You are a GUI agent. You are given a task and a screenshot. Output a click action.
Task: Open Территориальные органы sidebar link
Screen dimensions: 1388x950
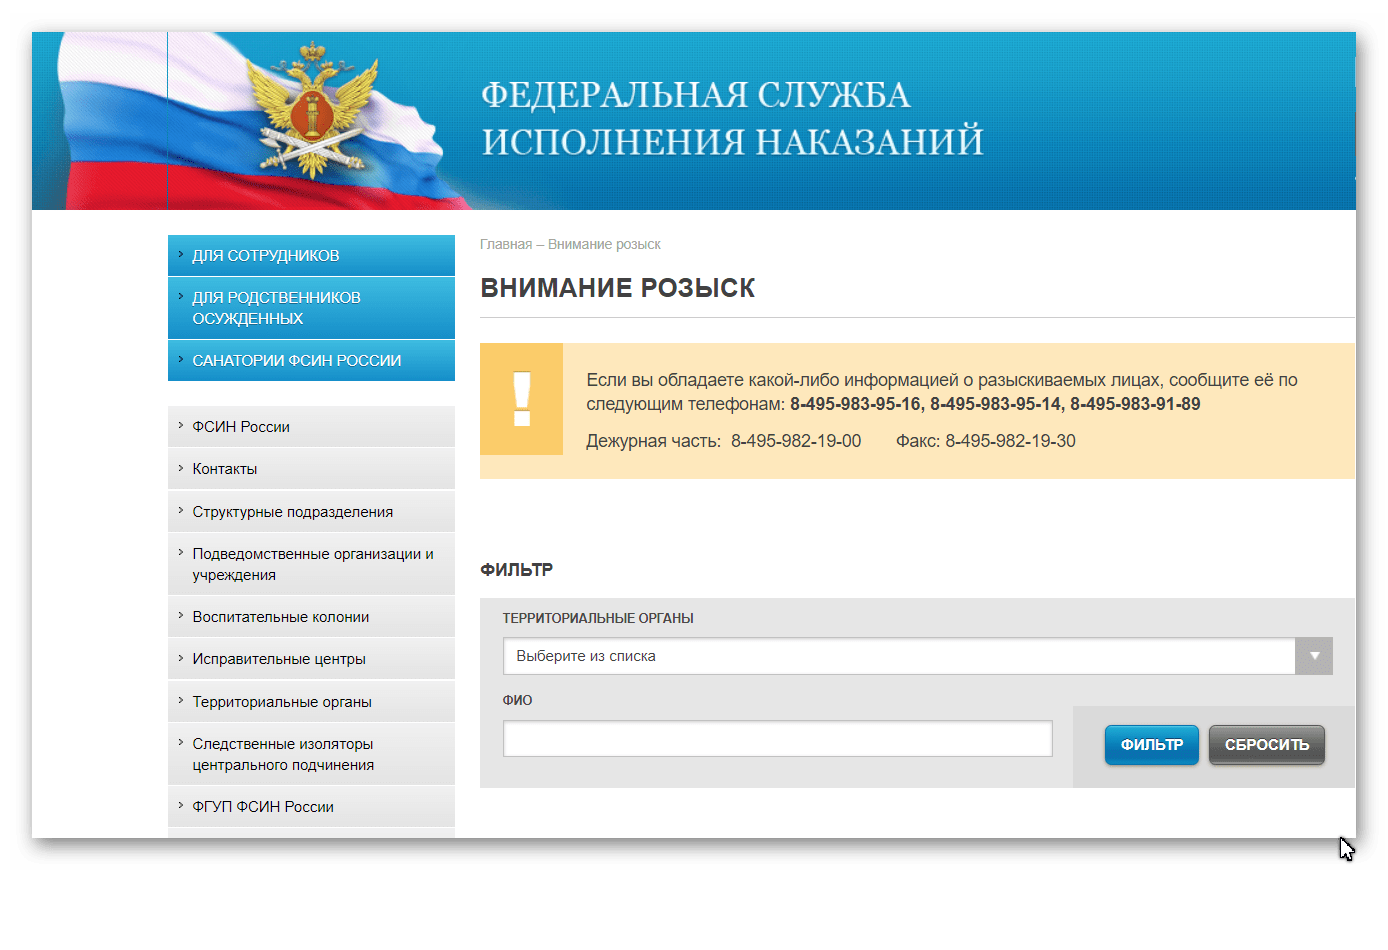[311, 702]
